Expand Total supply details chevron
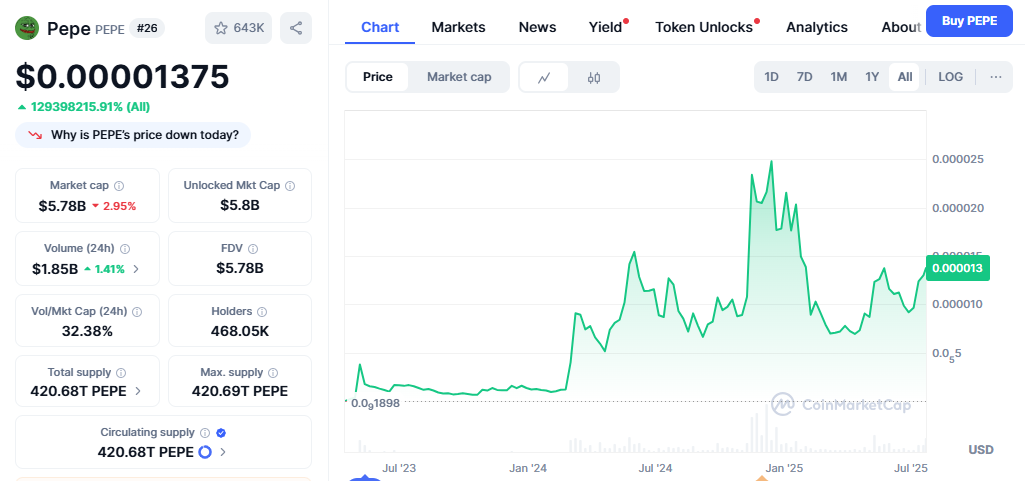1025x481 pixels. (x=138, y=391)
